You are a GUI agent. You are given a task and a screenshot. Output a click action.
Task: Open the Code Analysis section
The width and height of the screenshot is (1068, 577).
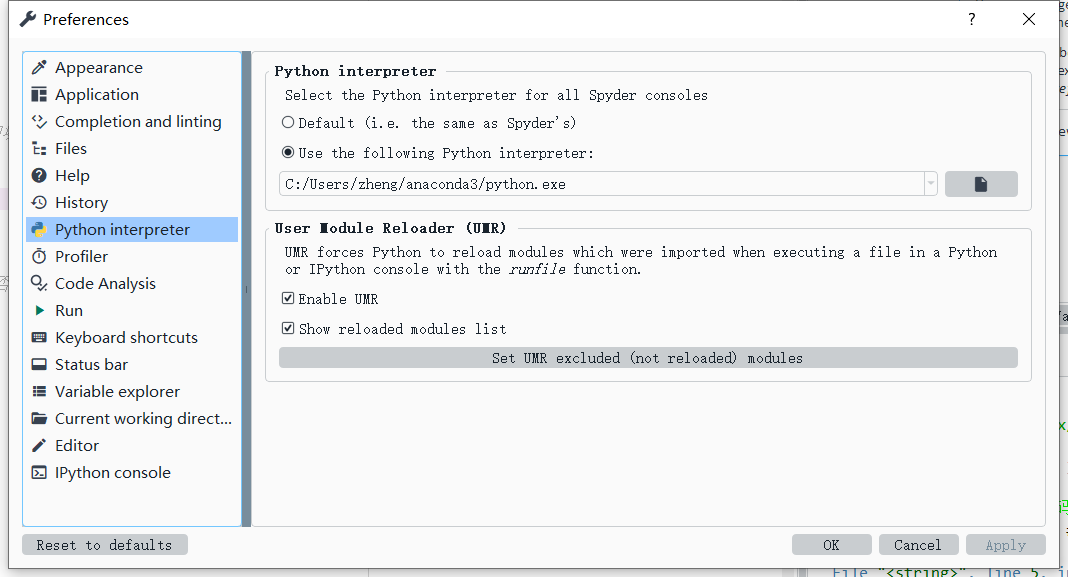pos(40,283)
